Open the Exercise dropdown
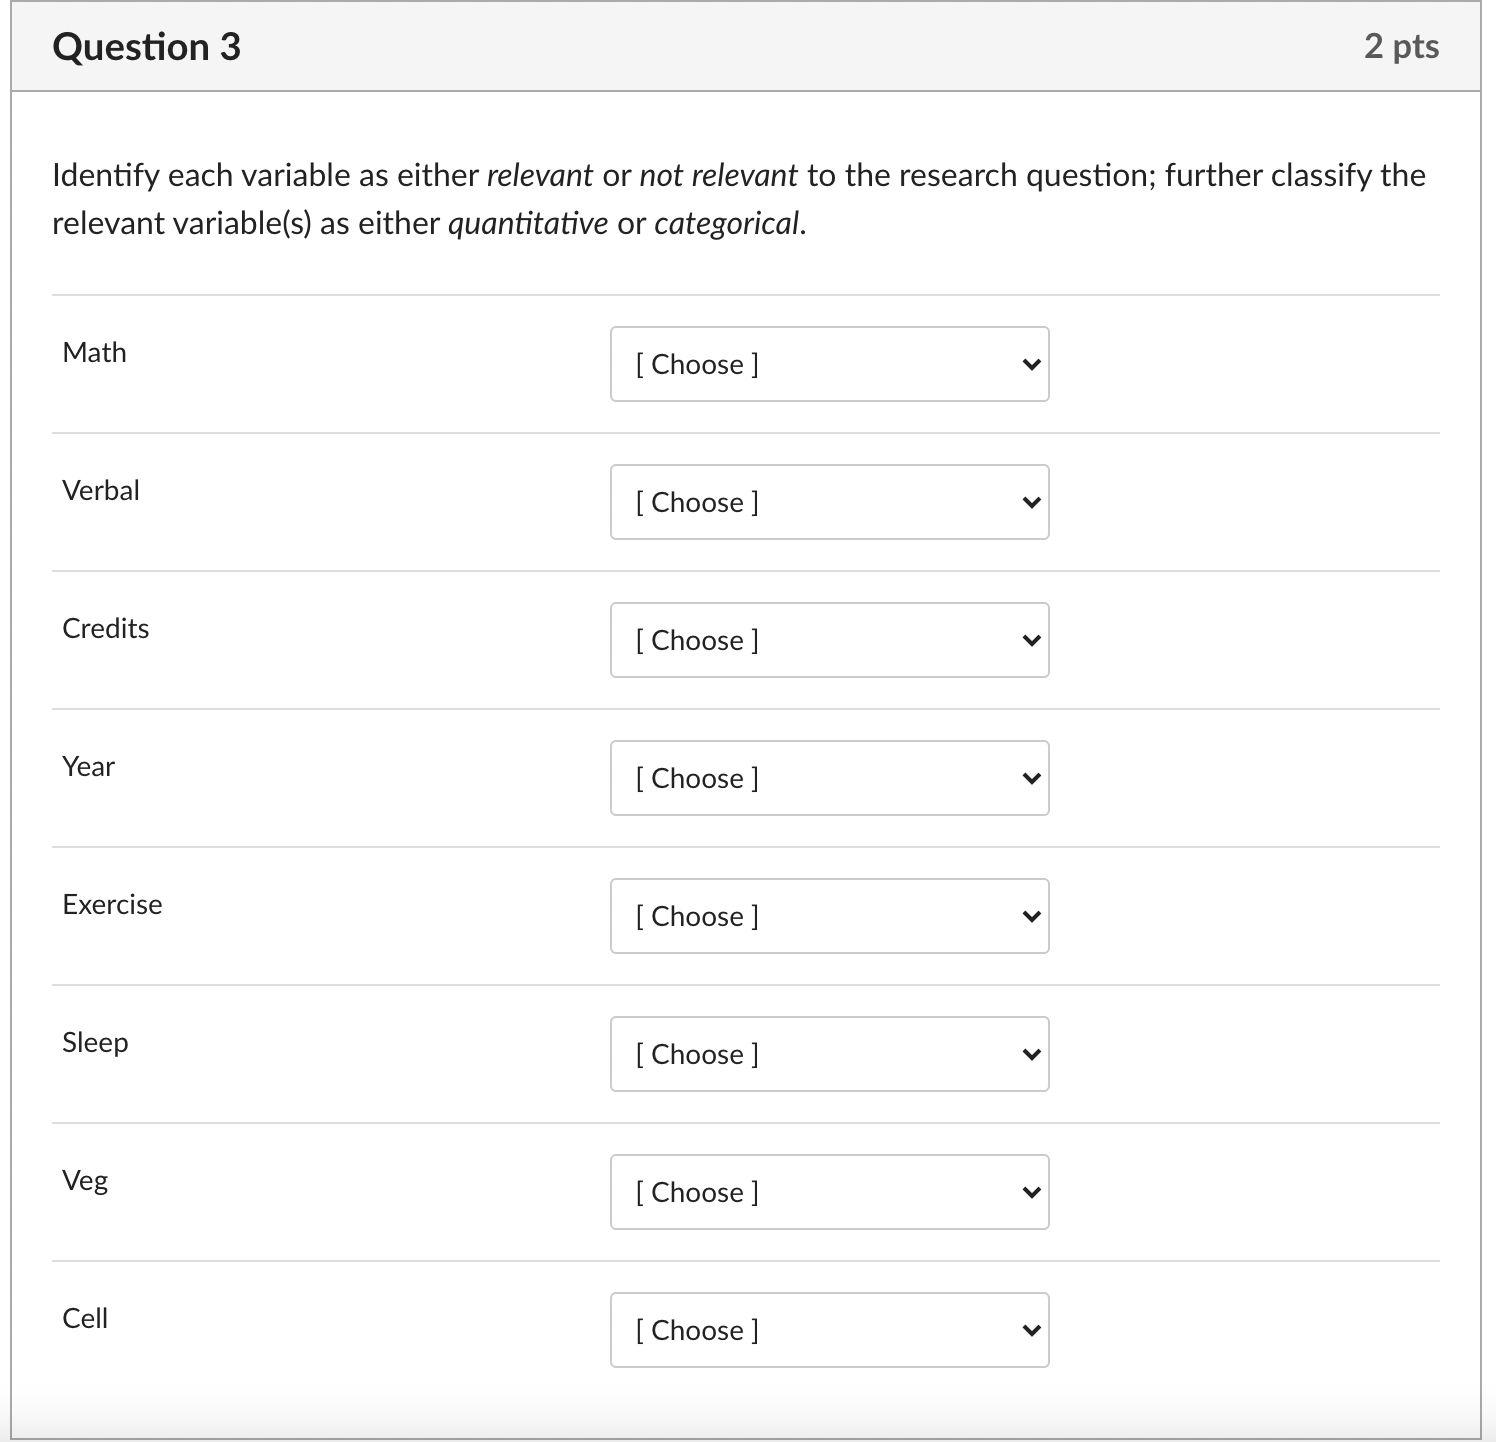 pyautogui.click(x=828, y=916)
